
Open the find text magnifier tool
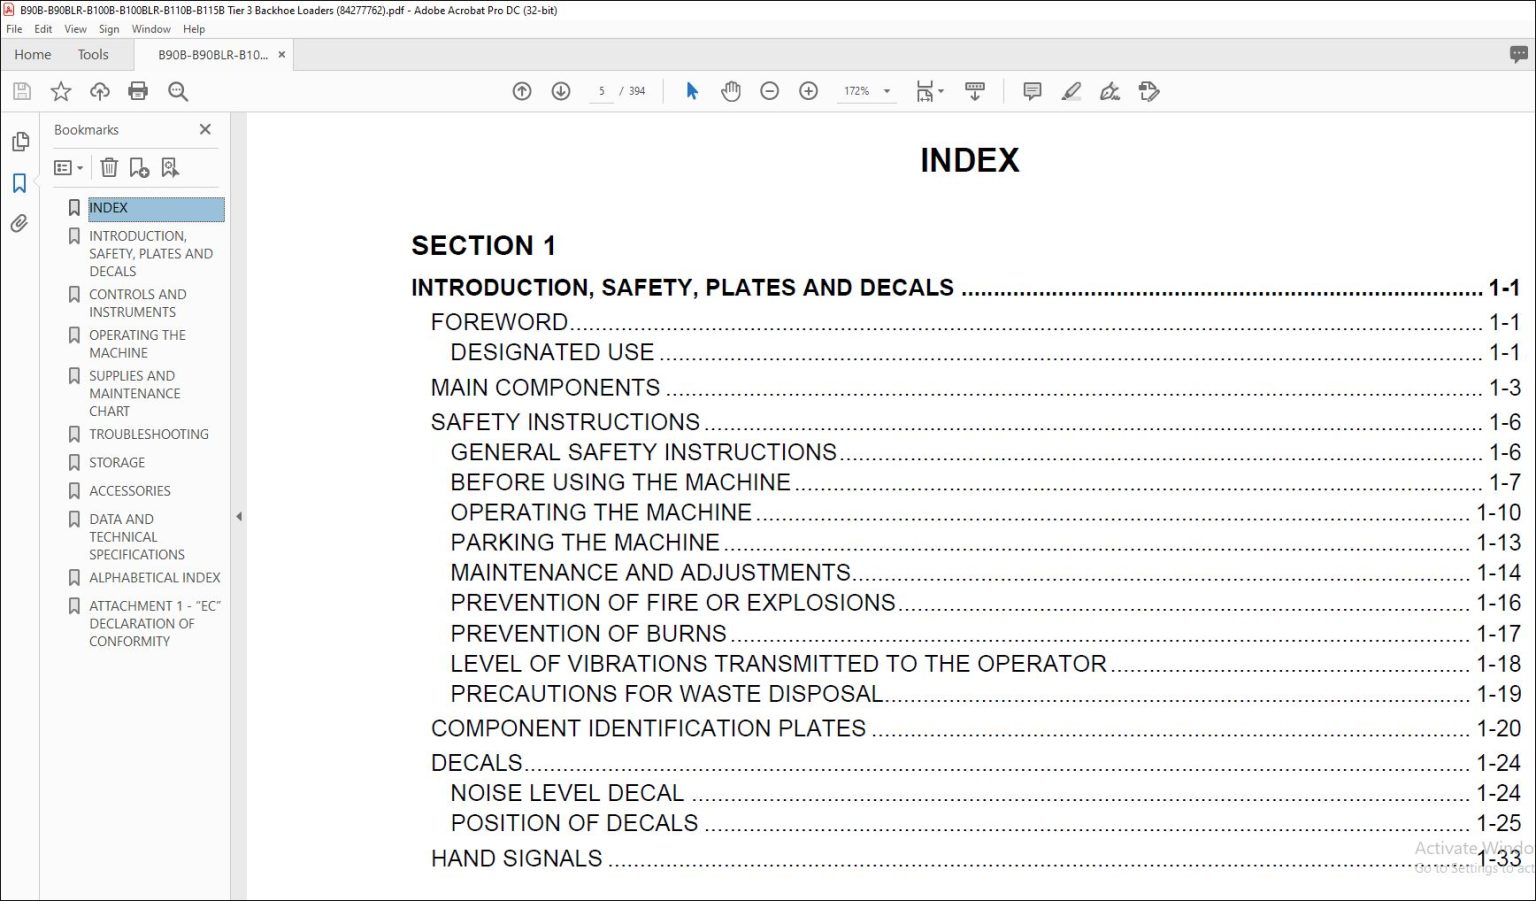tap(178, 91)
